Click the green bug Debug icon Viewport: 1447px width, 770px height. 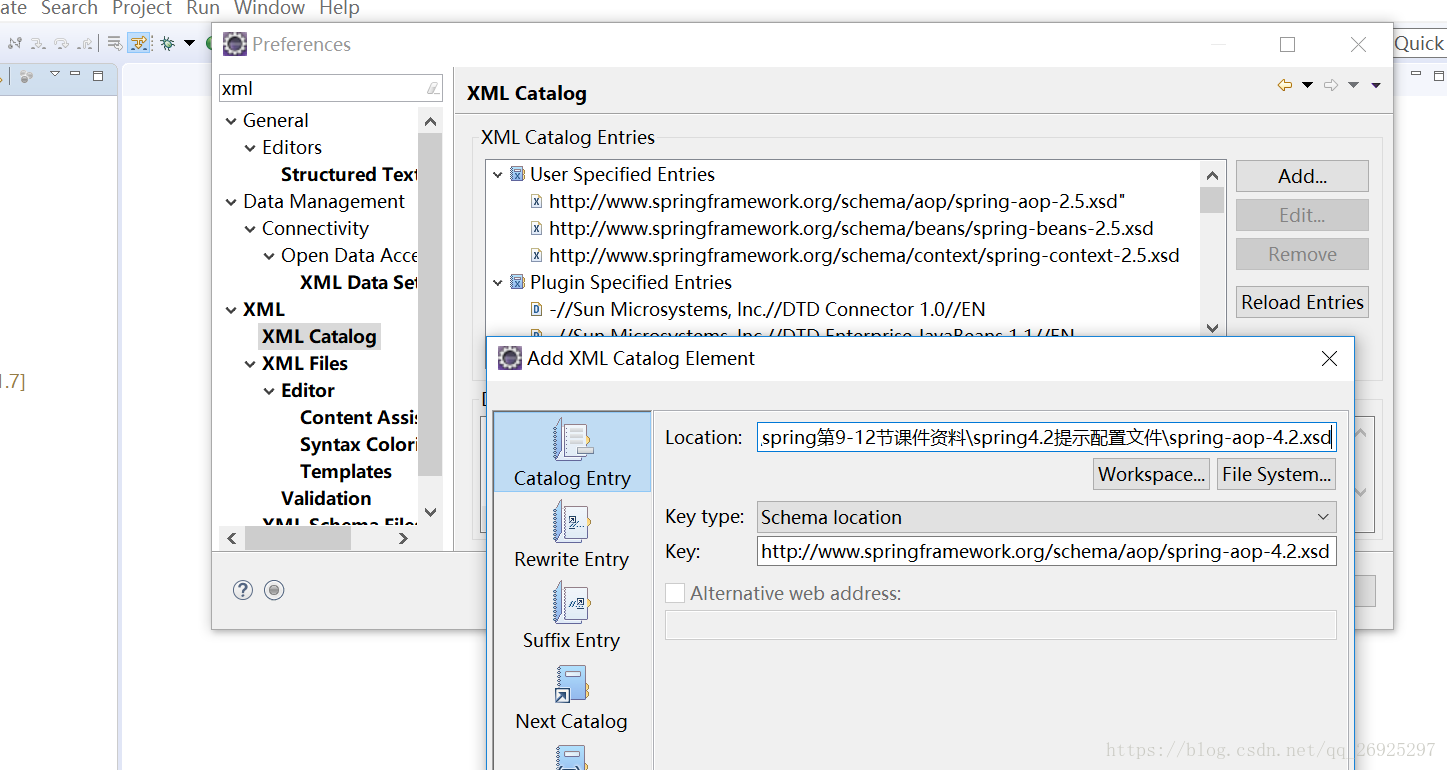[x=167, y=43]
